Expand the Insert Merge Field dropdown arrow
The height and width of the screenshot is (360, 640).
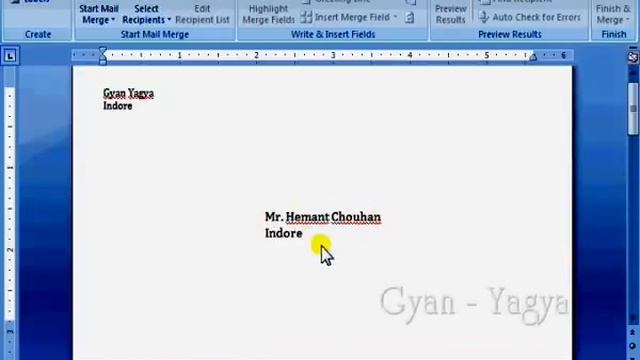[395, 17]
